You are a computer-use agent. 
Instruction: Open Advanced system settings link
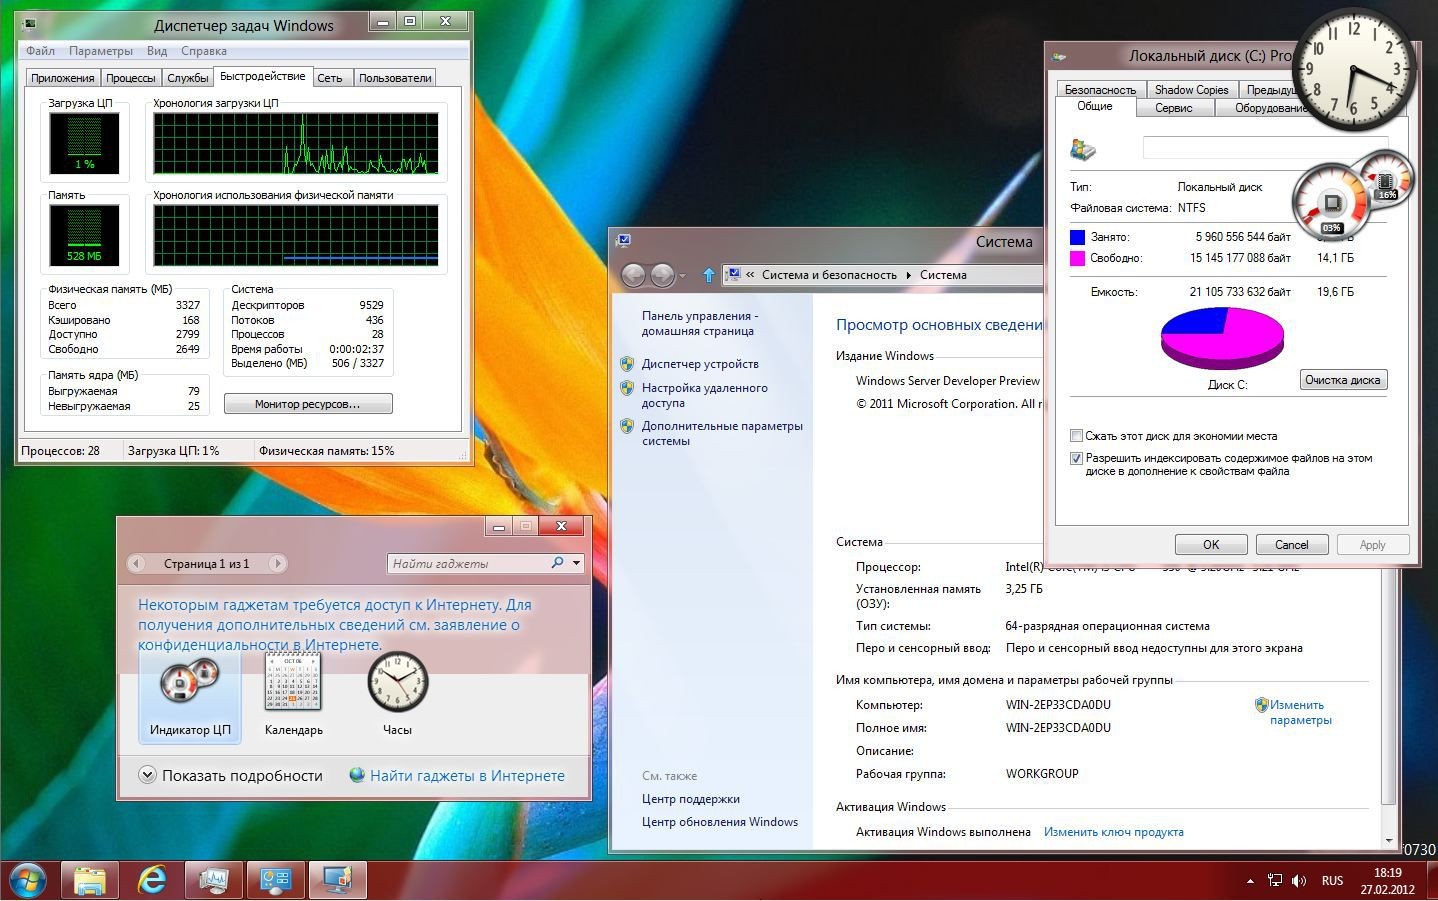click(x=722, y=433)
